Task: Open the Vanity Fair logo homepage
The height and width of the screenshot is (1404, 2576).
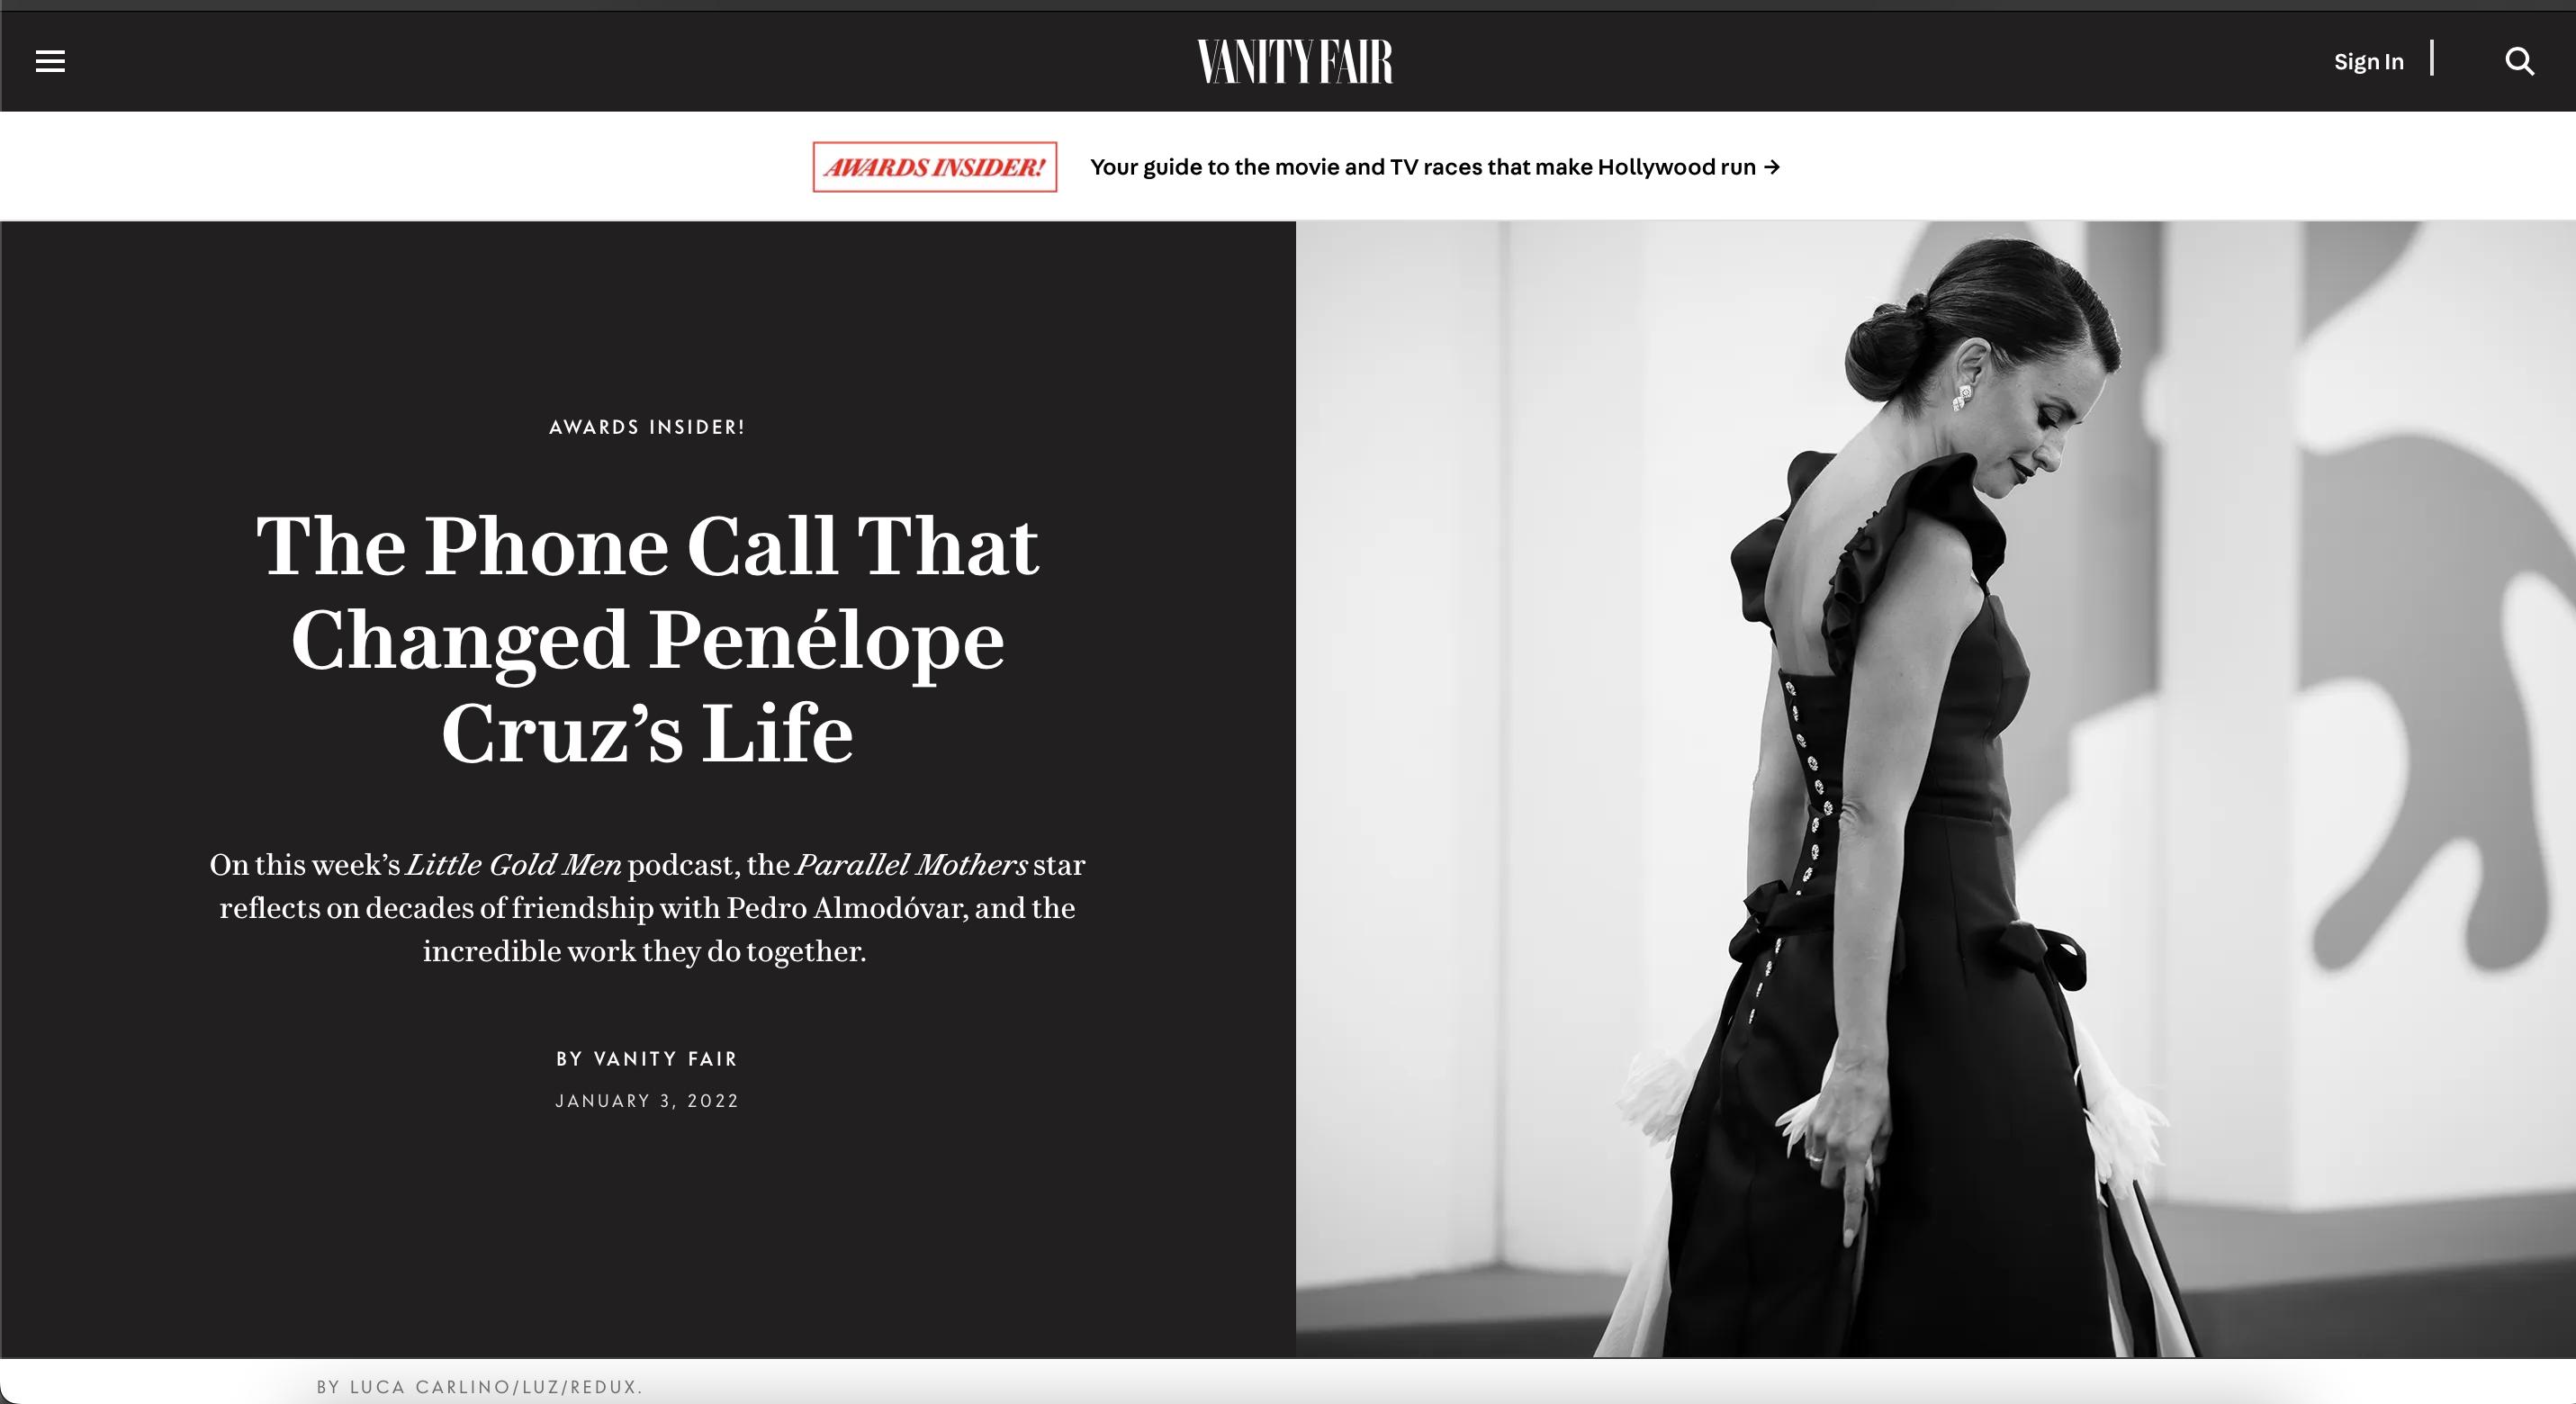Action: pos(1295,61)
